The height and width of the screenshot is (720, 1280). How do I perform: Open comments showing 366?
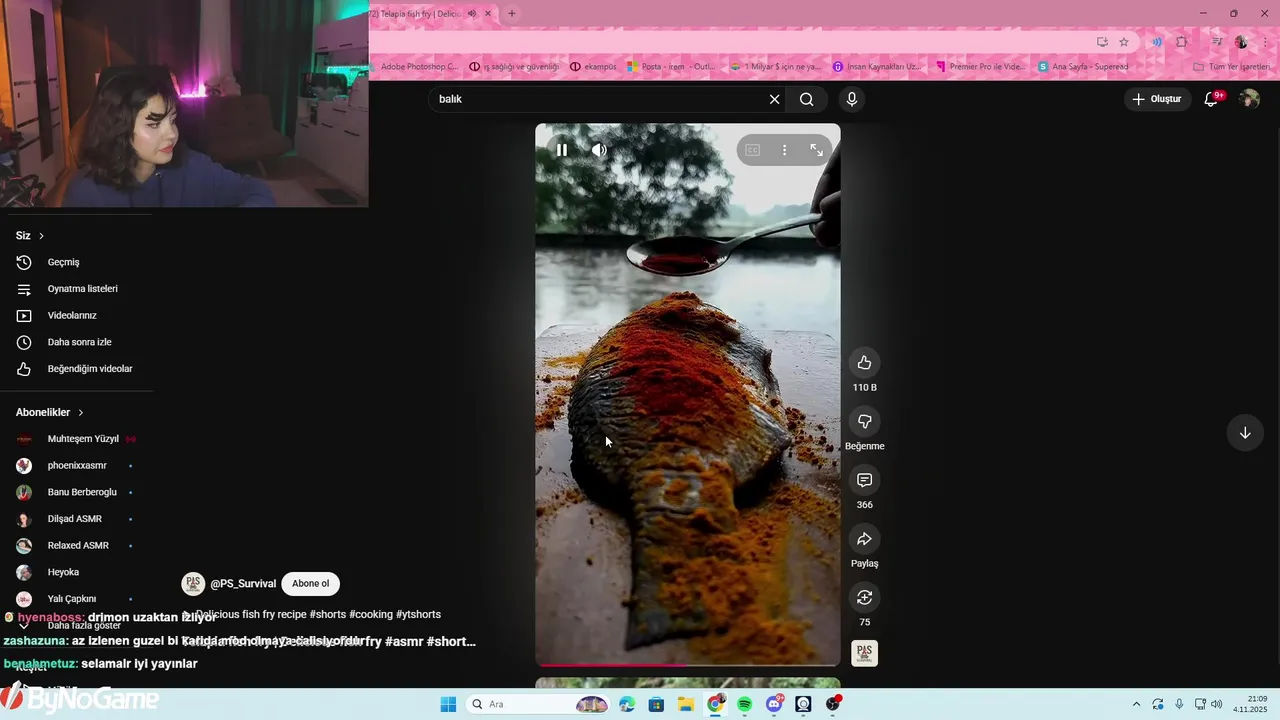click(x=865, y=480)
